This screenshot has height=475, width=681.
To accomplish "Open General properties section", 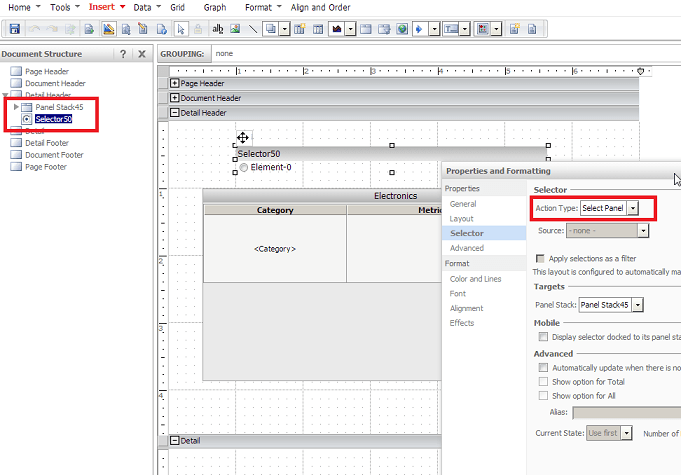I will [463, 204].
